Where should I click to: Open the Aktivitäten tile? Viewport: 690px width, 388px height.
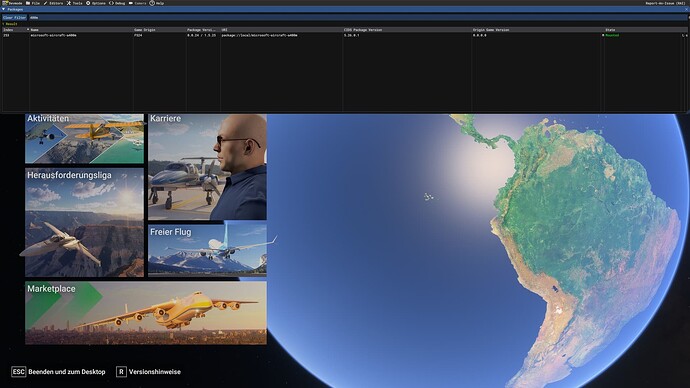(84, 139)
